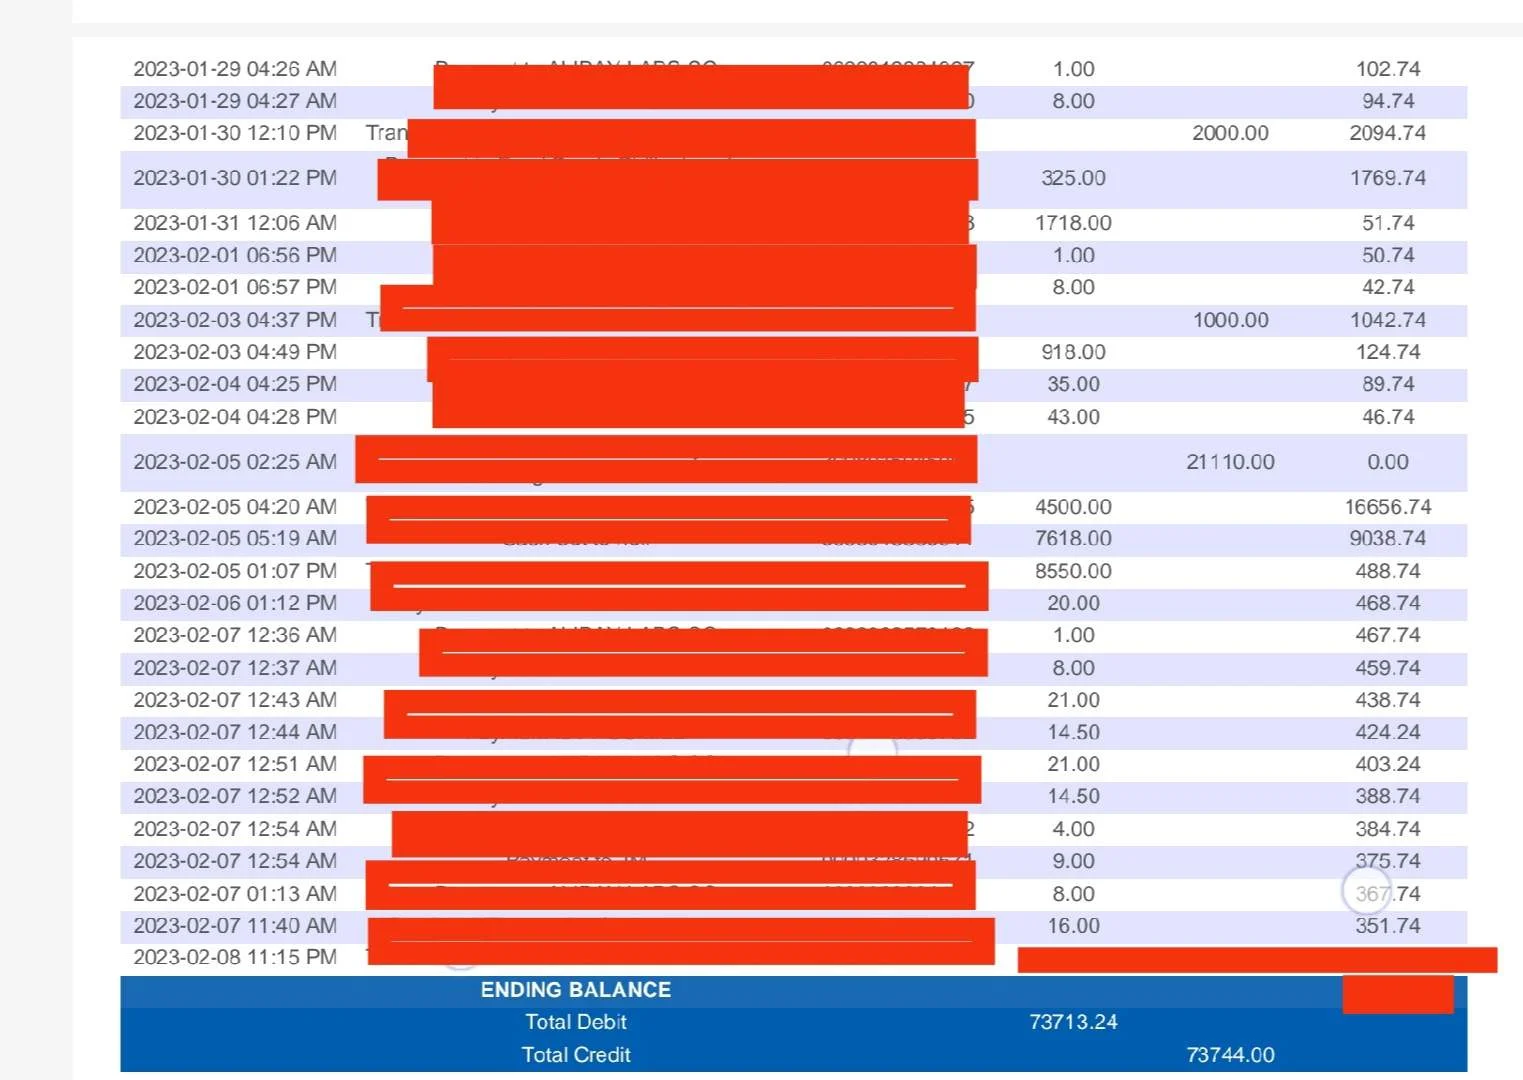Select the balance 367.74
The image size is (1523, 1080).
1388,894
